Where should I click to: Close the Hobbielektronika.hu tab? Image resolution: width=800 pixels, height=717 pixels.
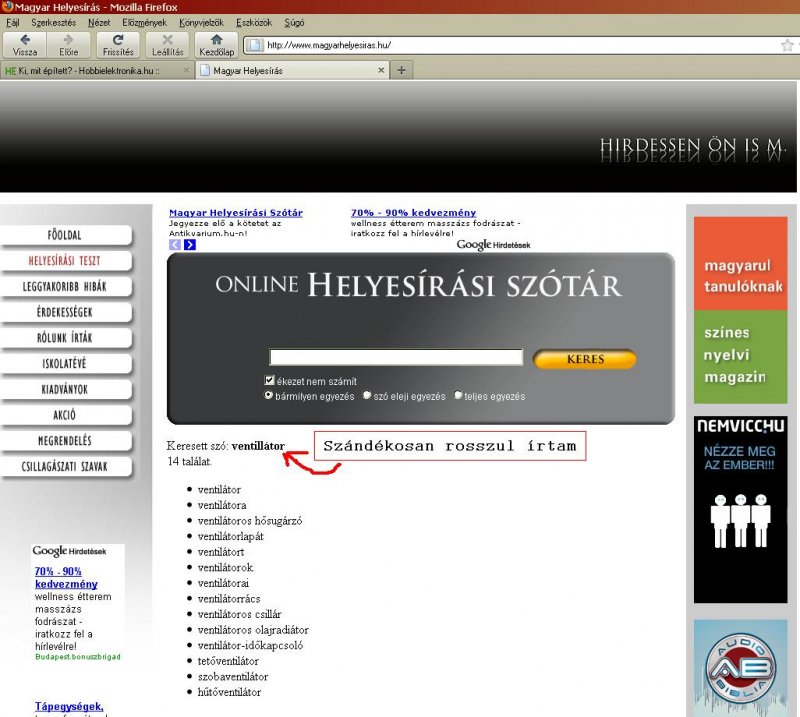[x=186, y=70]
